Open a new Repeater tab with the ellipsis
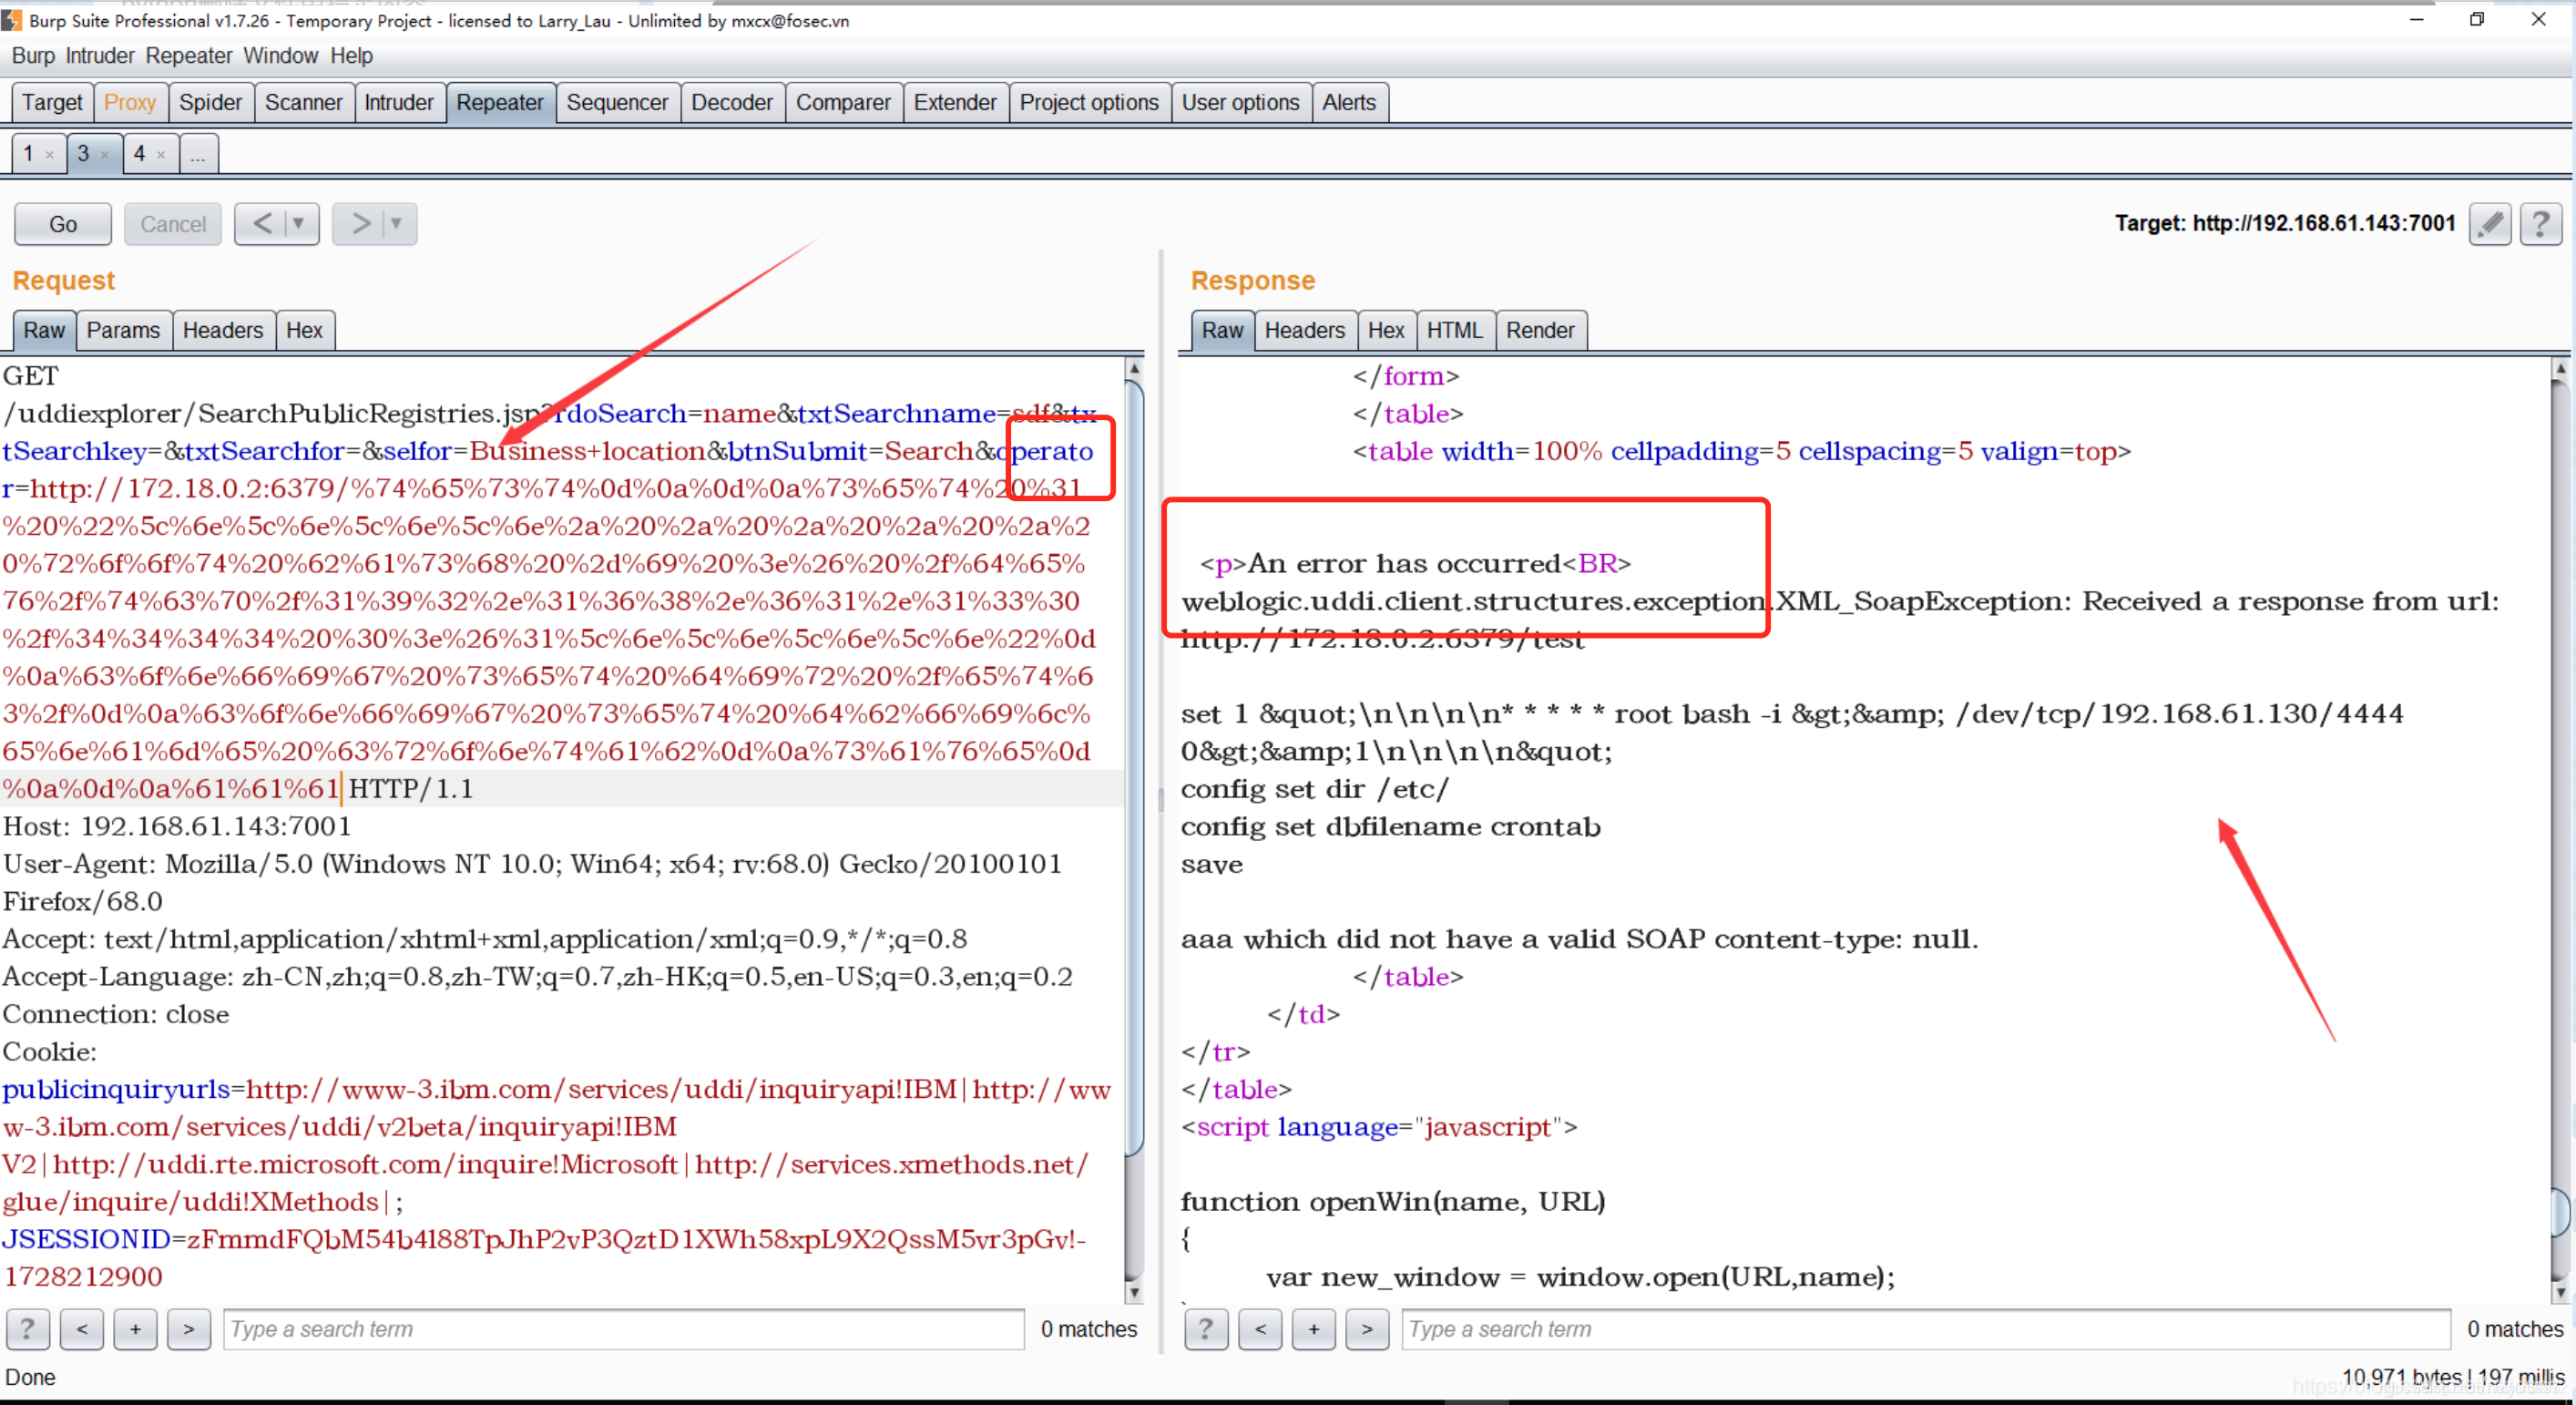Viewport: 2576px width, 1405px height. point(198,155)
